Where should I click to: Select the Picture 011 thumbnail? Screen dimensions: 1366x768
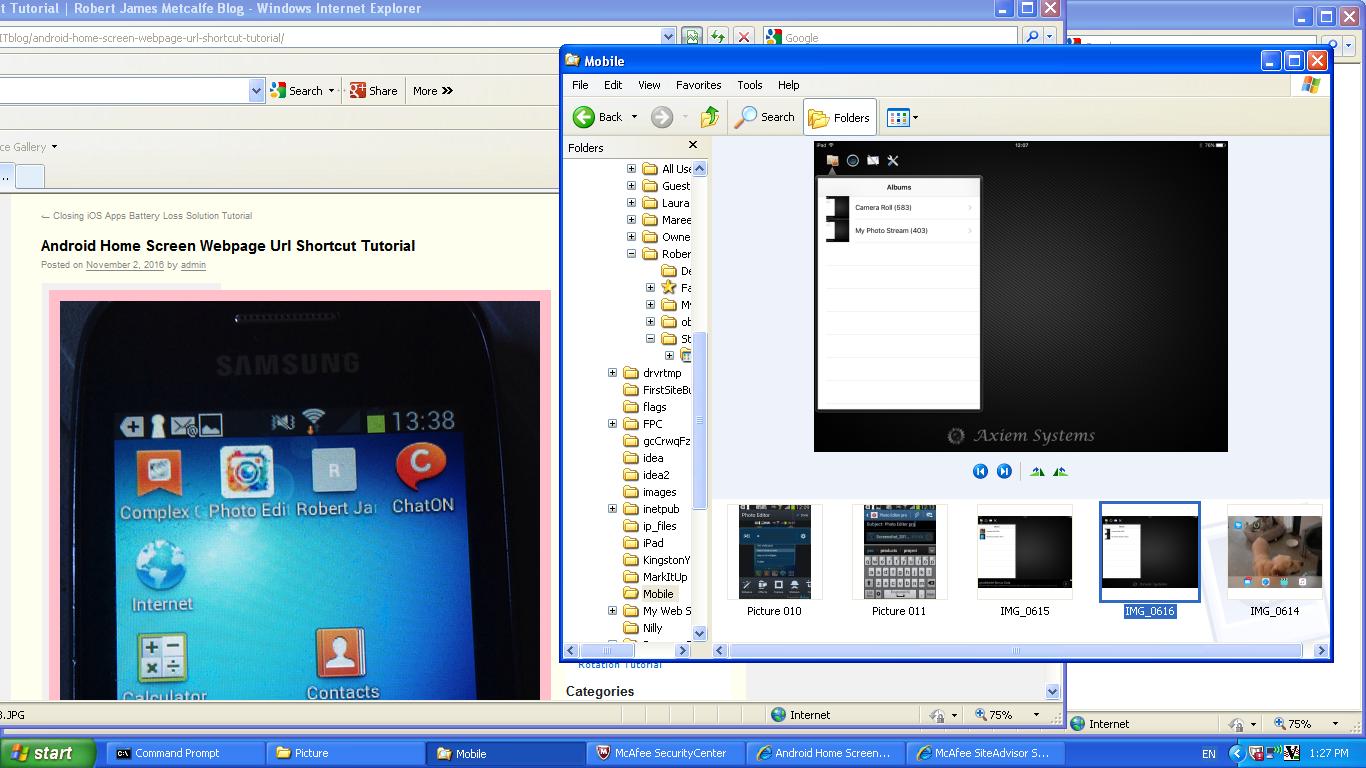[899, 552]
